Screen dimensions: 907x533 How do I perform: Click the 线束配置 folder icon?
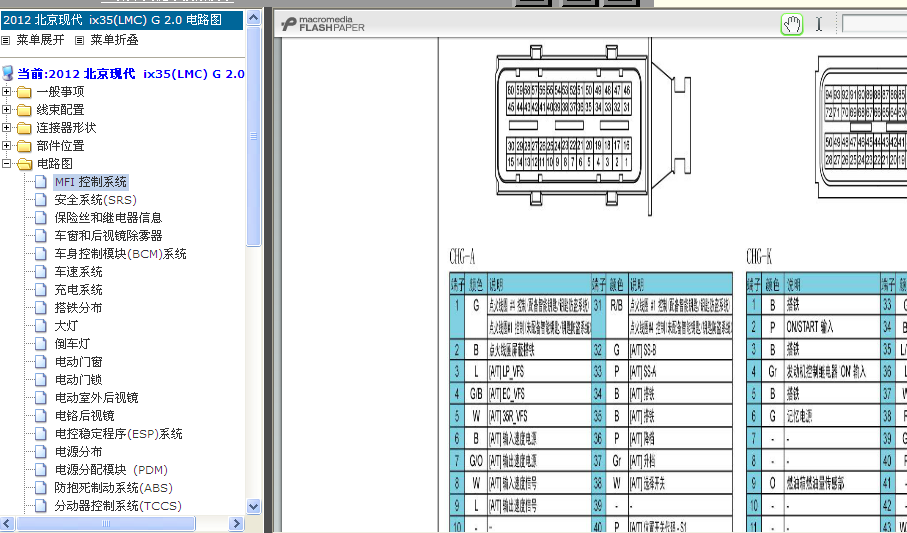coord(24,110)
